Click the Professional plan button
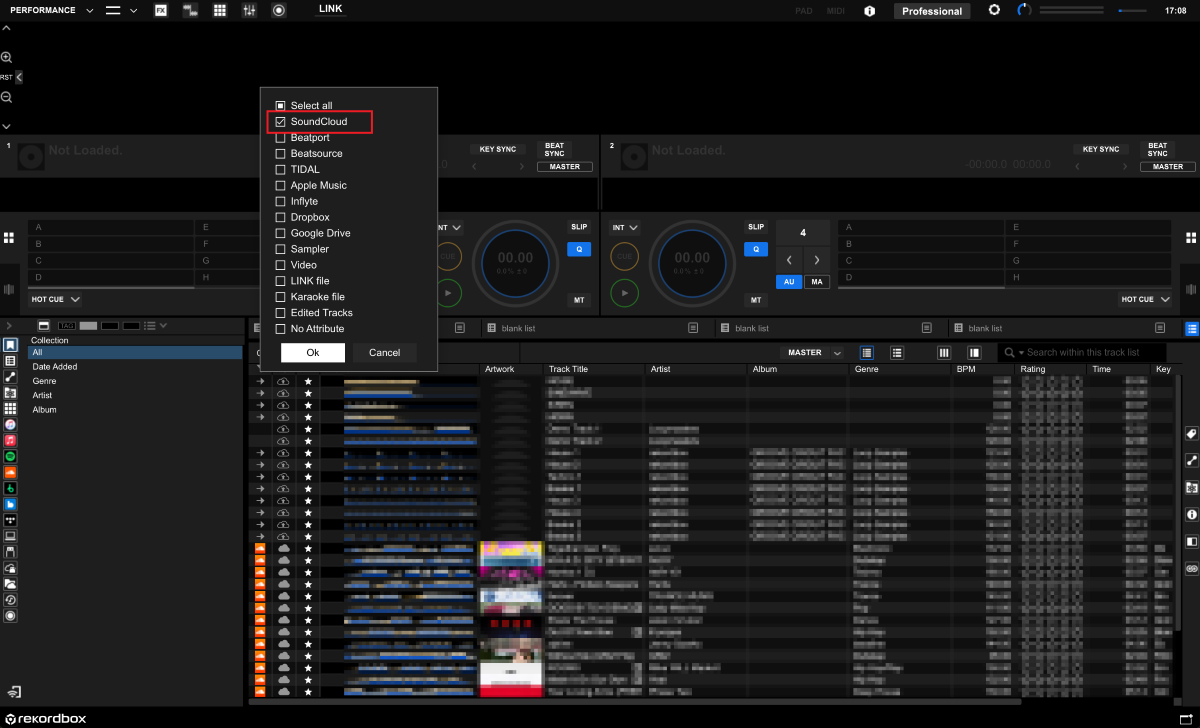The image size is (1200, 728). [x=932, y=11]
